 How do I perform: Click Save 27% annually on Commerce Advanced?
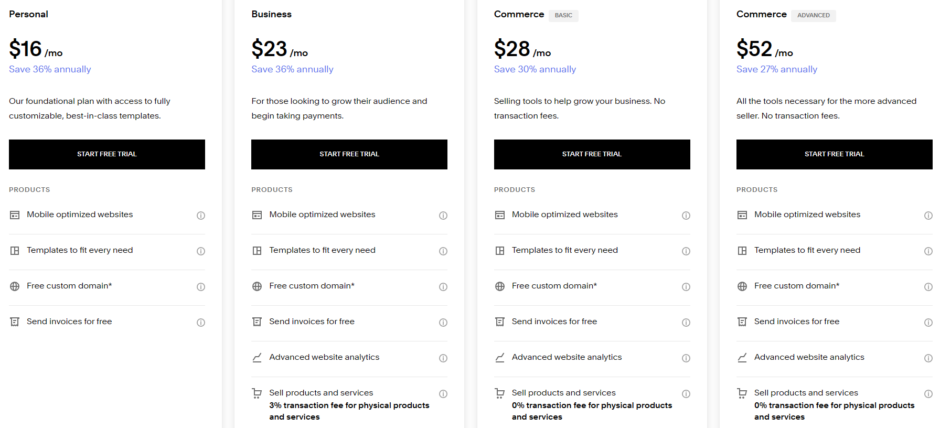(777, 70)
